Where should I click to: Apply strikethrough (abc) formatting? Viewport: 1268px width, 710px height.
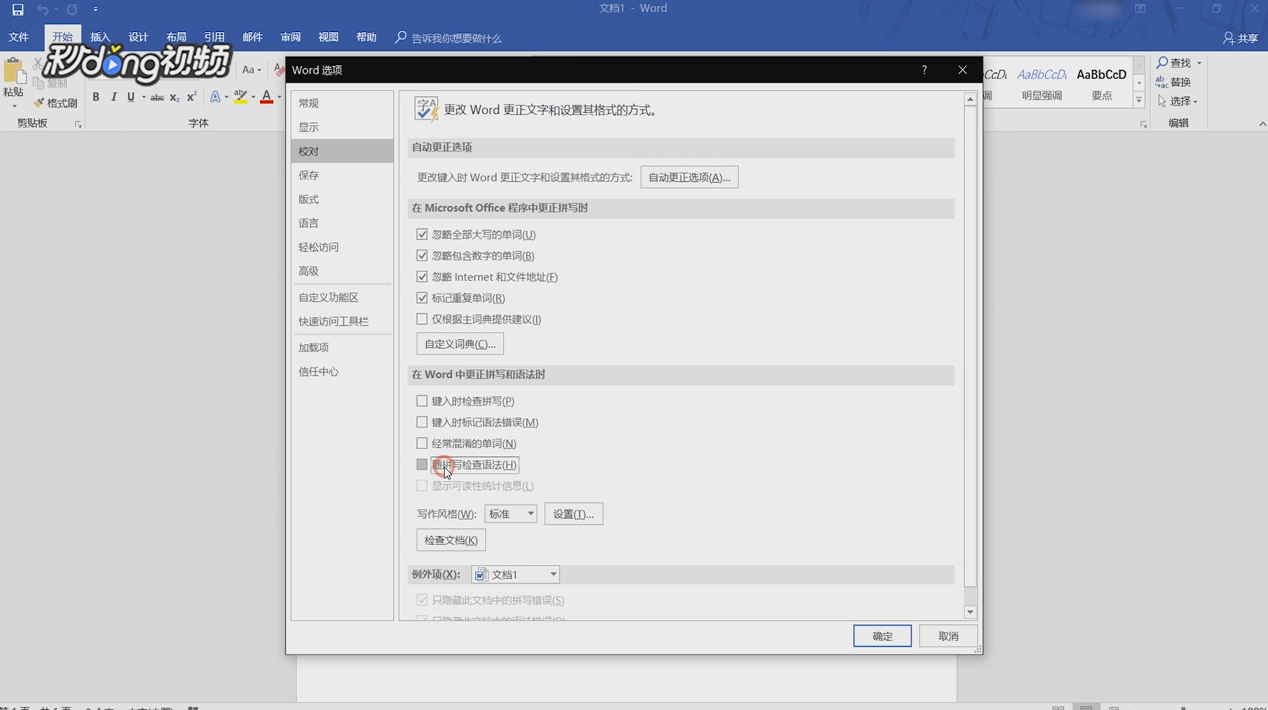tap(157, 97)
